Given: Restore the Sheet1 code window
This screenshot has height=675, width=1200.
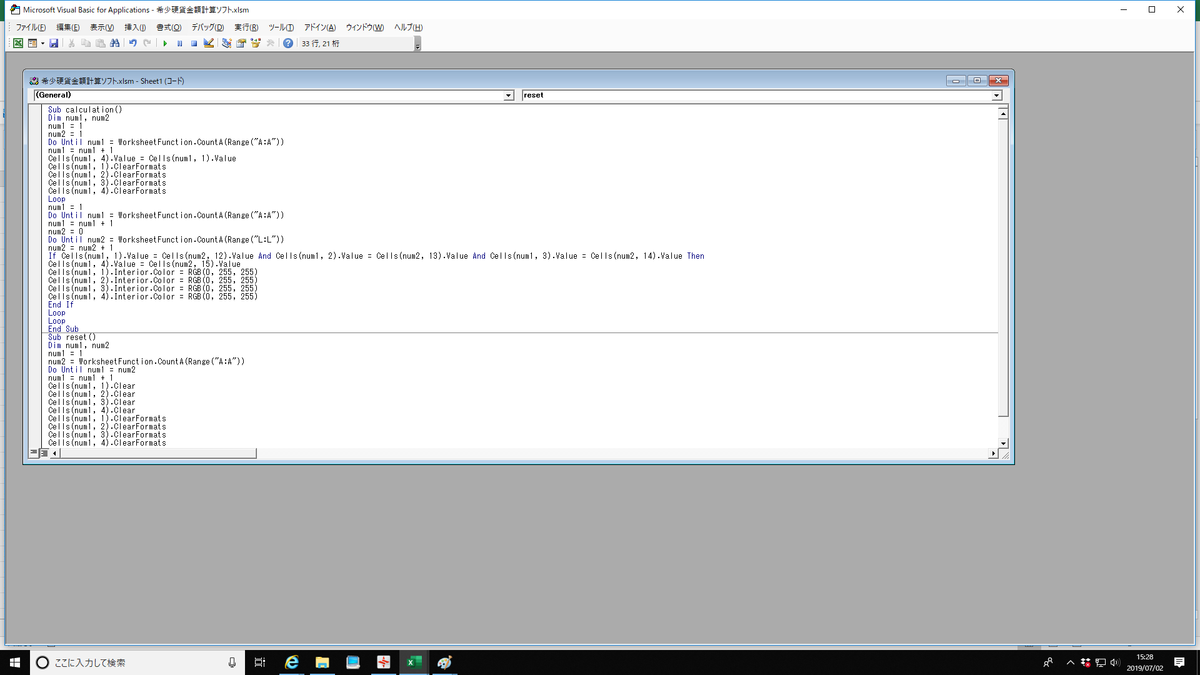Looking at the screenshot, I should point(976,81).
